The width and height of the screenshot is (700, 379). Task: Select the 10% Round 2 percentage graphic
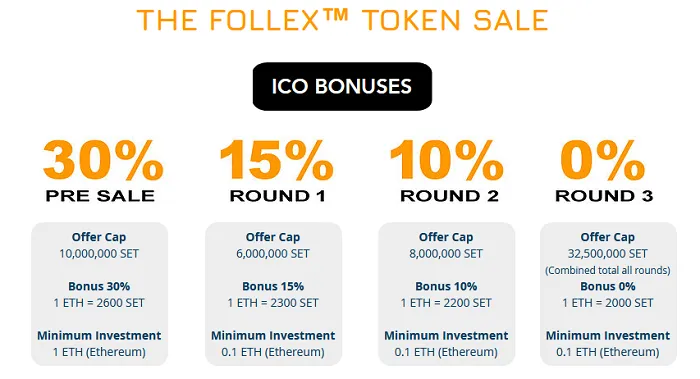(447, 160)
